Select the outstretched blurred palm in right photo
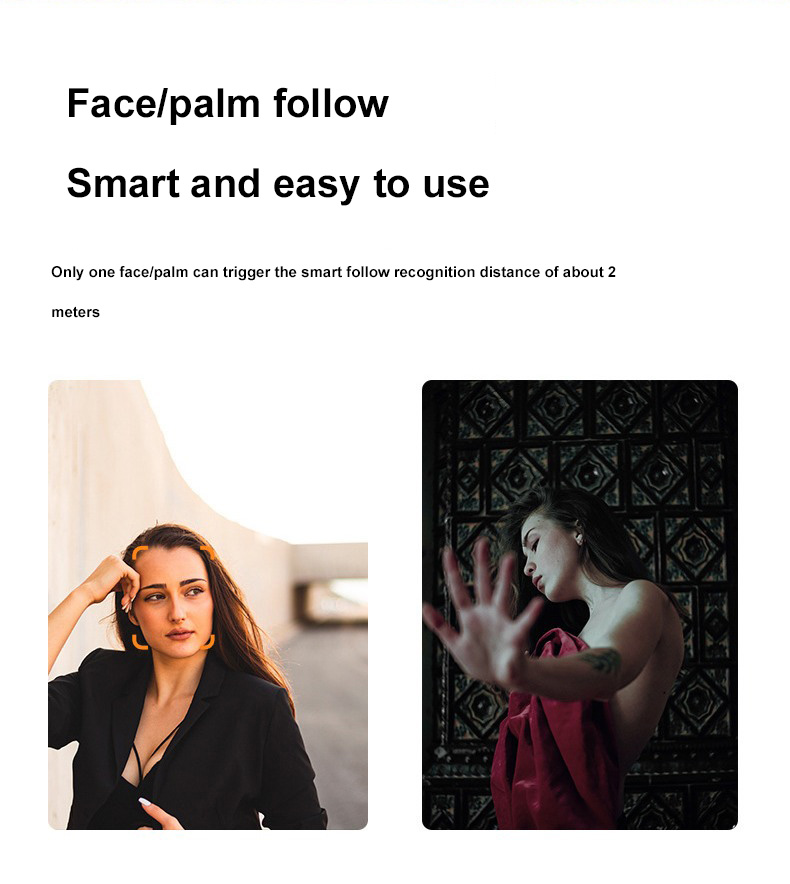The height and width of the screenshot is (884, 790). coord(482,612)
